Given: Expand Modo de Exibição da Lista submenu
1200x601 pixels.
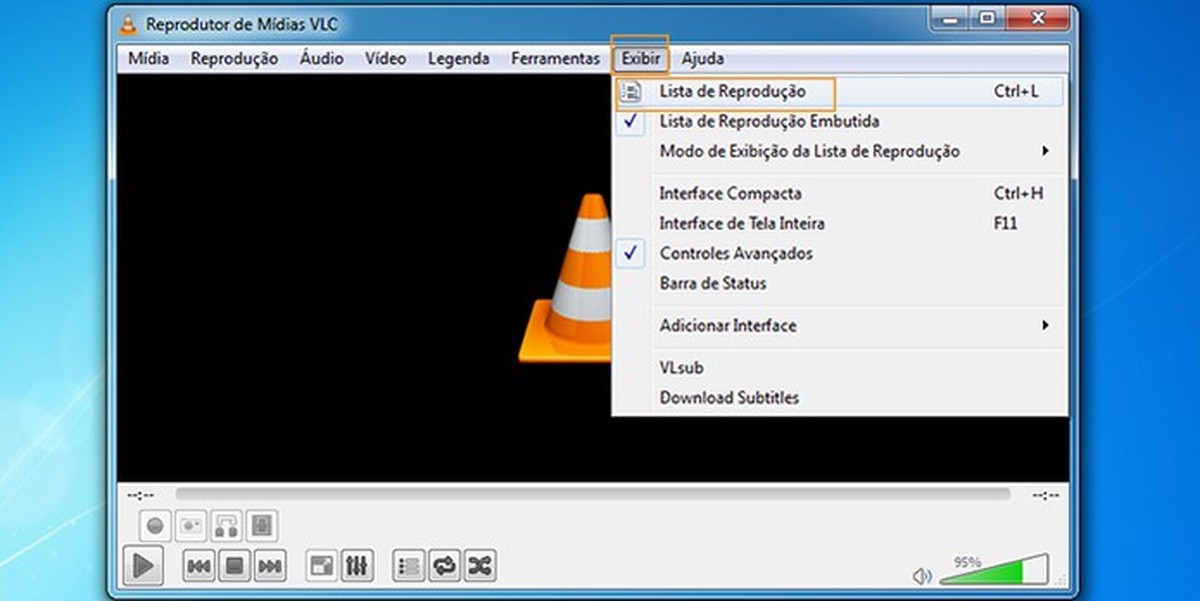Looking at the screenshot, I should pyautogui.click(x=840, y=151).
